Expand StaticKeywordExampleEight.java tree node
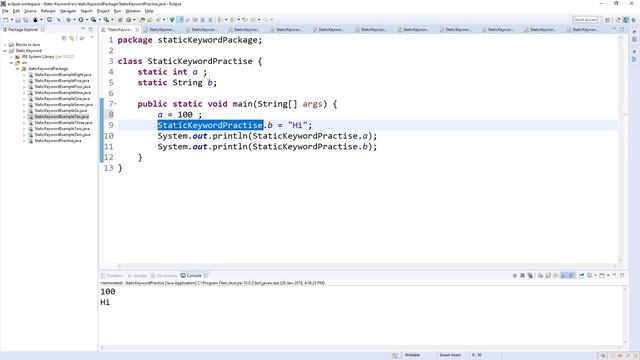Viewport: 640px width, 360px height. (24, 75)
